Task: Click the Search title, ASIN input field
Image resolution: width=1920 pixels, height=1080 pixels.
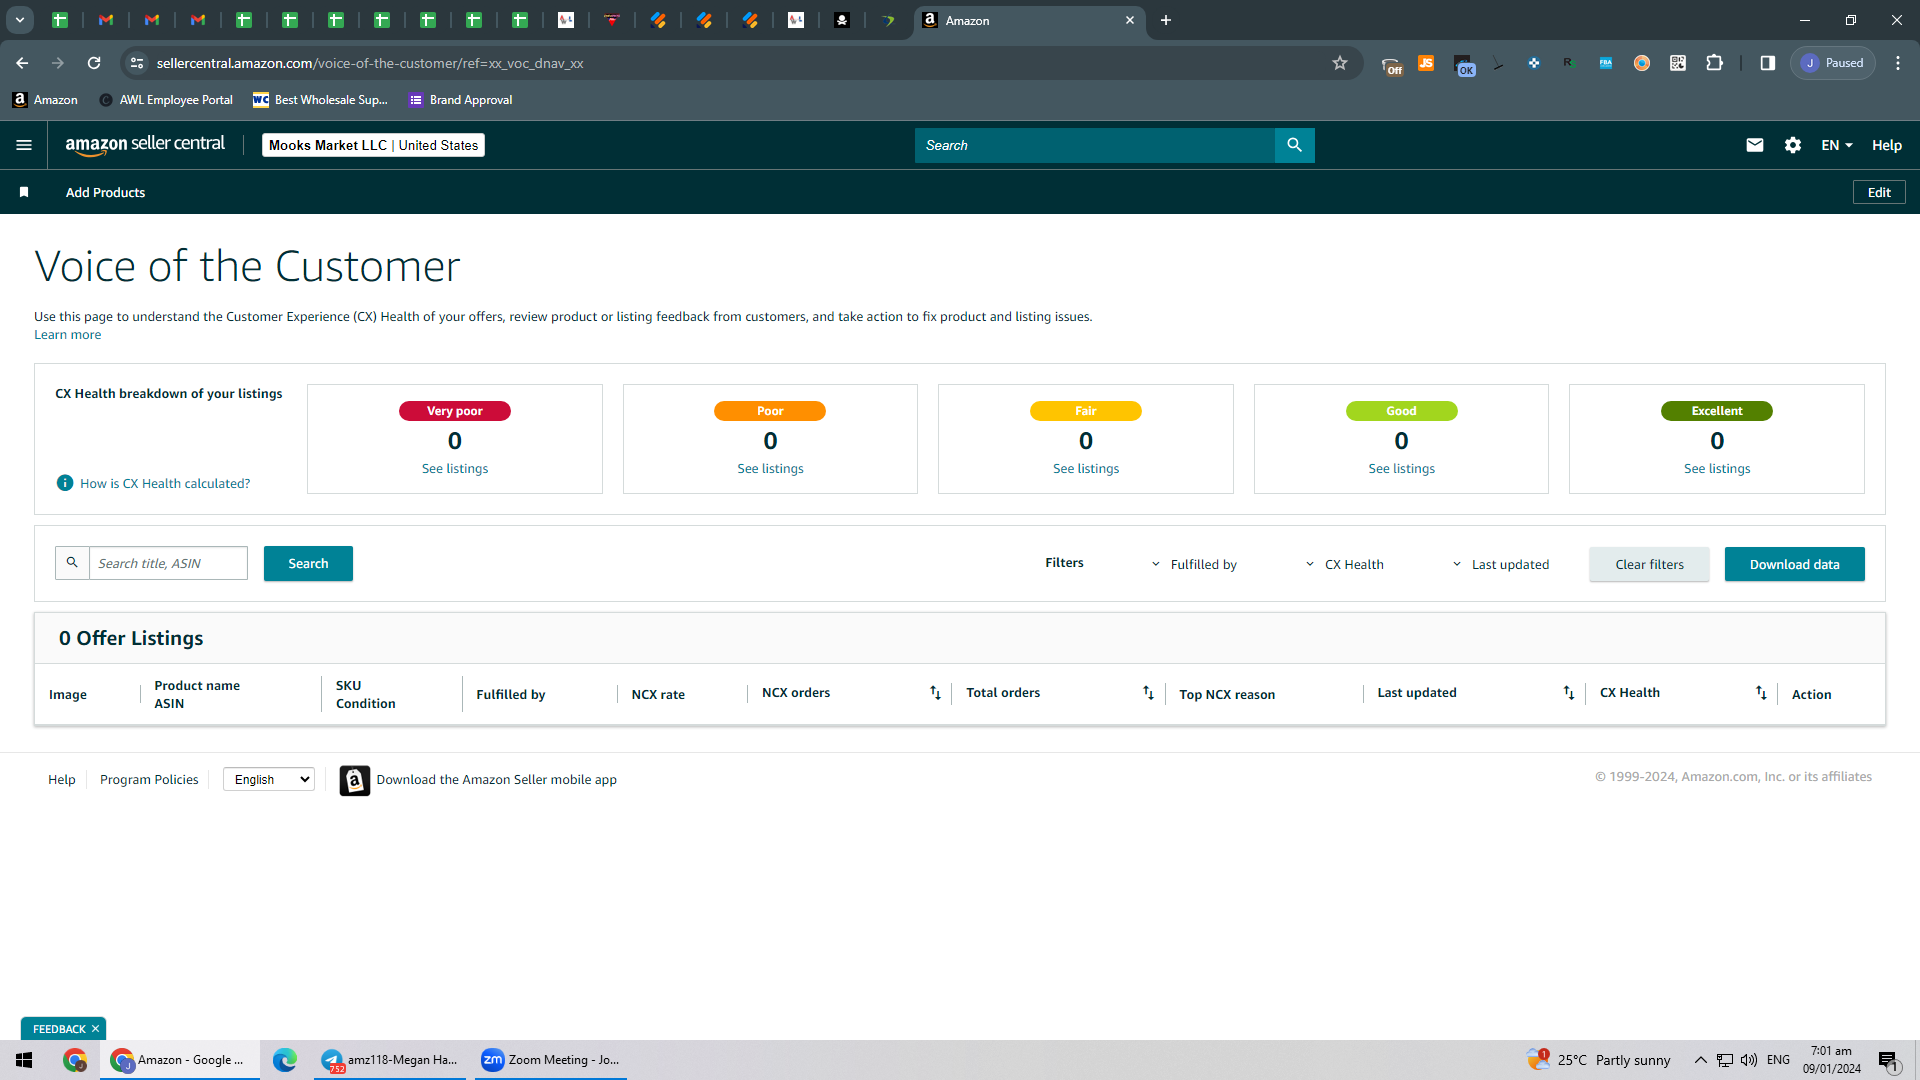Action: coord(168,563)
